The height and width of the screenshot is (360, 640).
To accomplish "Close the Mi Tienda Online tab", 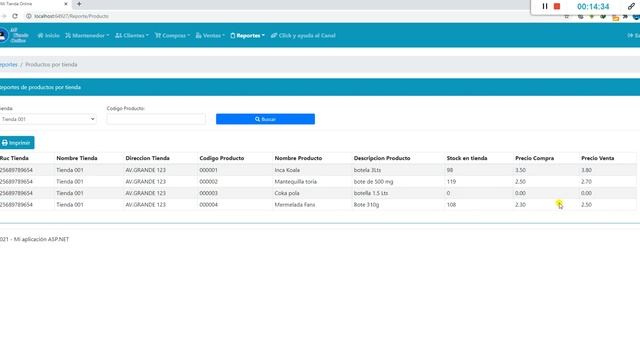I will [66, 4].
